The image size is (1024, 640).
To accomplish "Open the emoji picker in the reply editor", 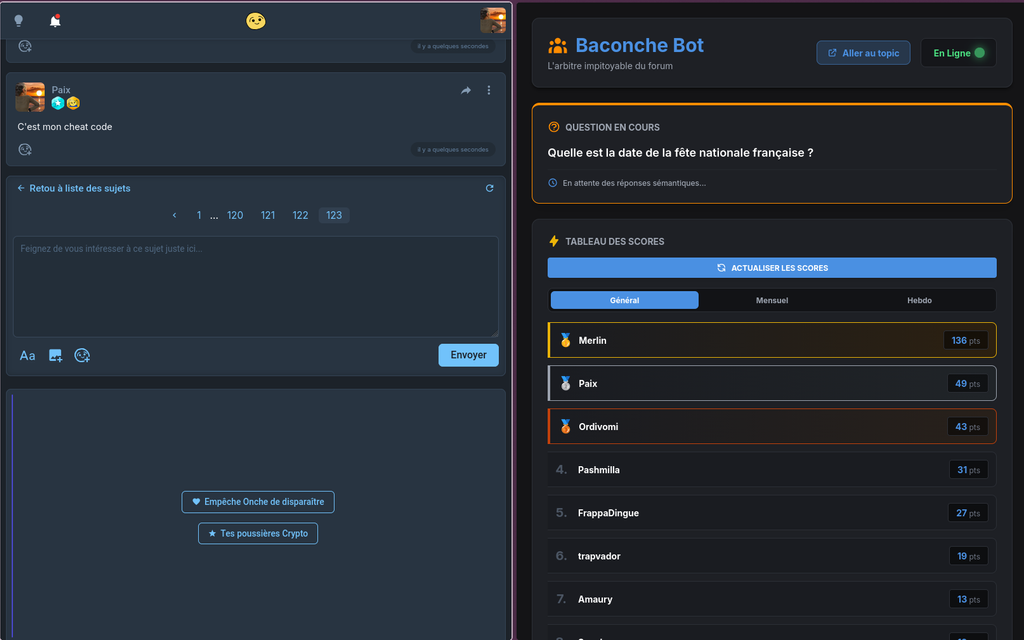I will coord(83,355).
